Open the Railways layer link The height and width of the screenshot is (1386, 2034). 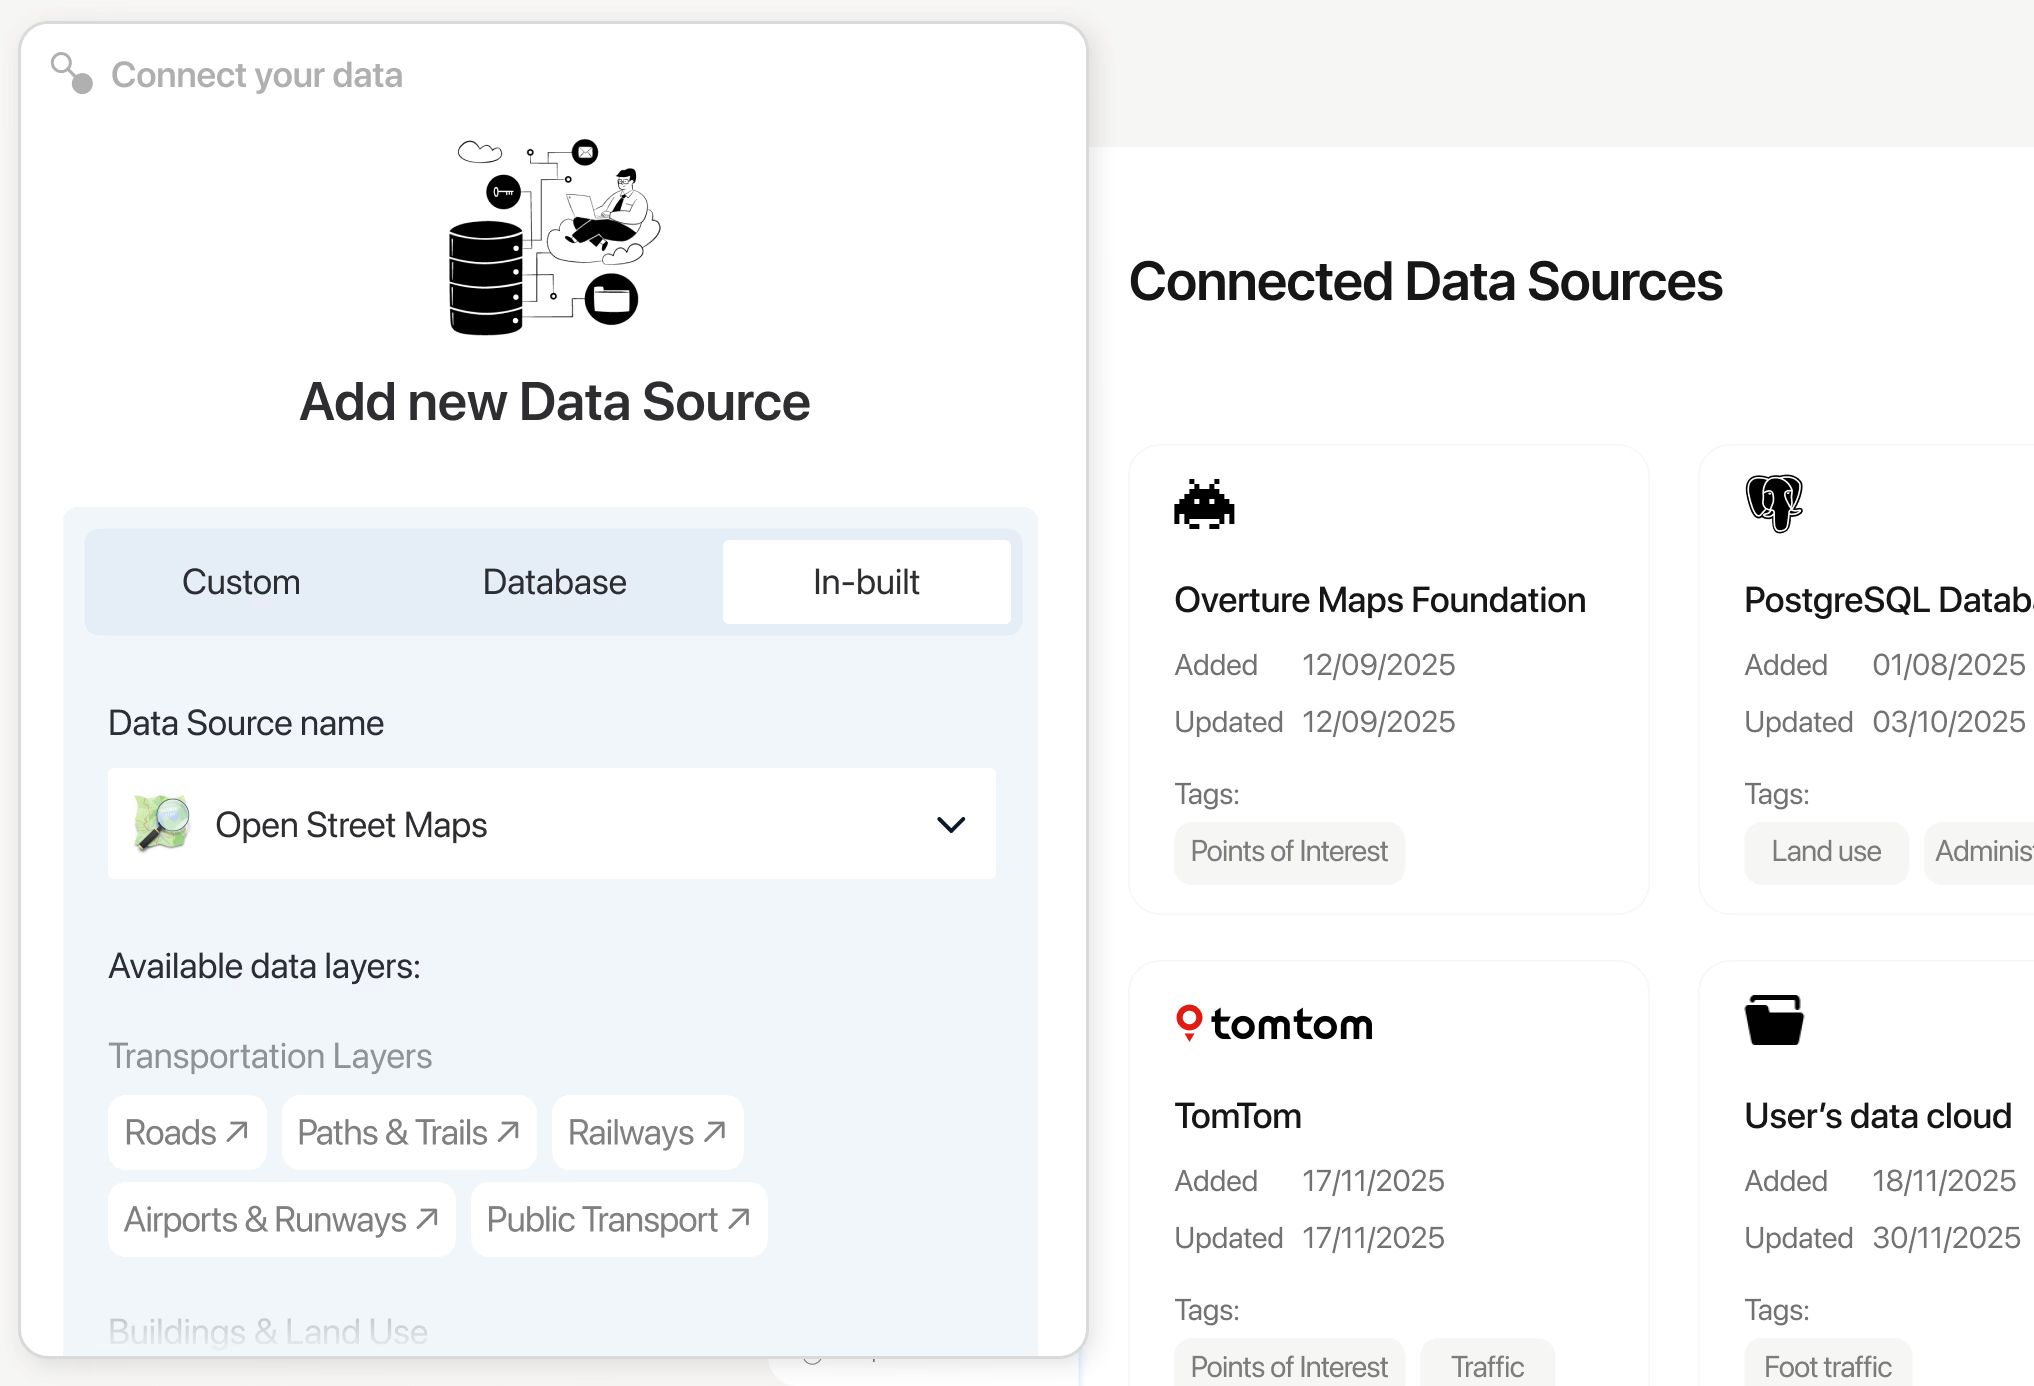[x=646, y=1132]
